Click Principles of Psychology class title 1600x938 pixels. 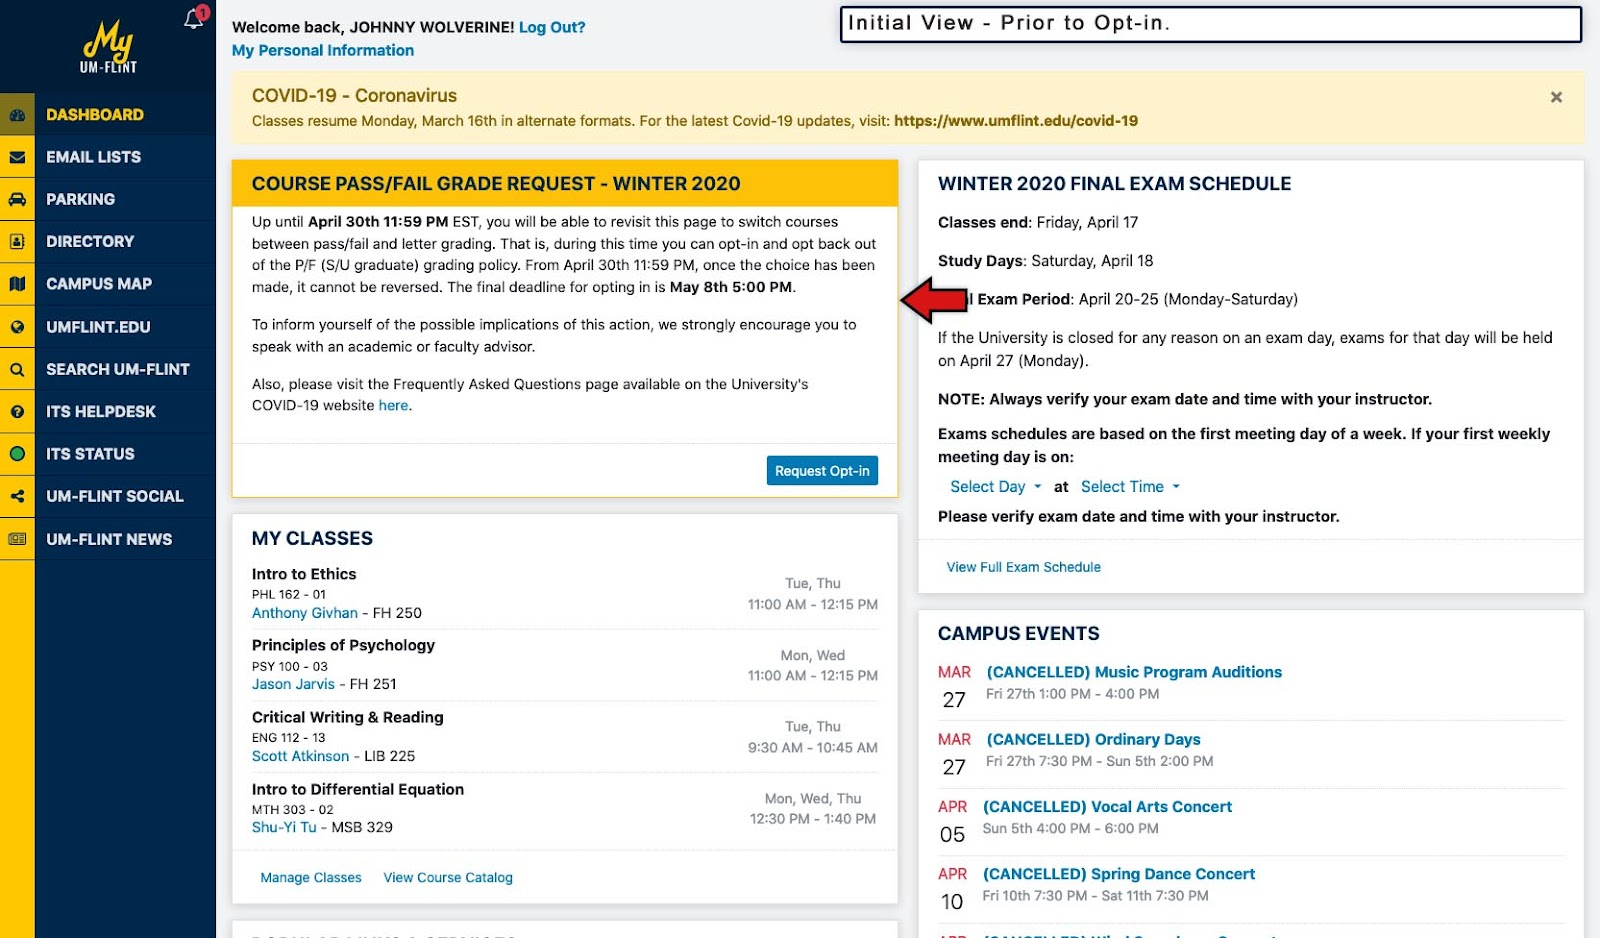(x=343, y=645)
